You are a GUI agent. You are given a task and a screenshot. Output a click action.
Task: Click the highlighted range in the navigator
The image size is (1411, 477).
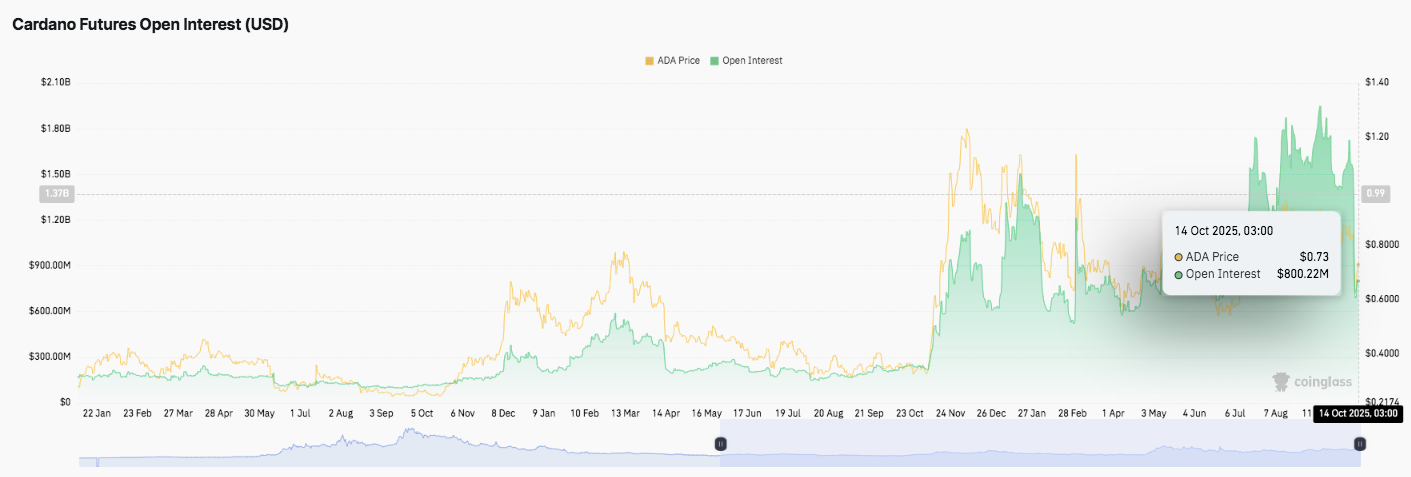1040,443
